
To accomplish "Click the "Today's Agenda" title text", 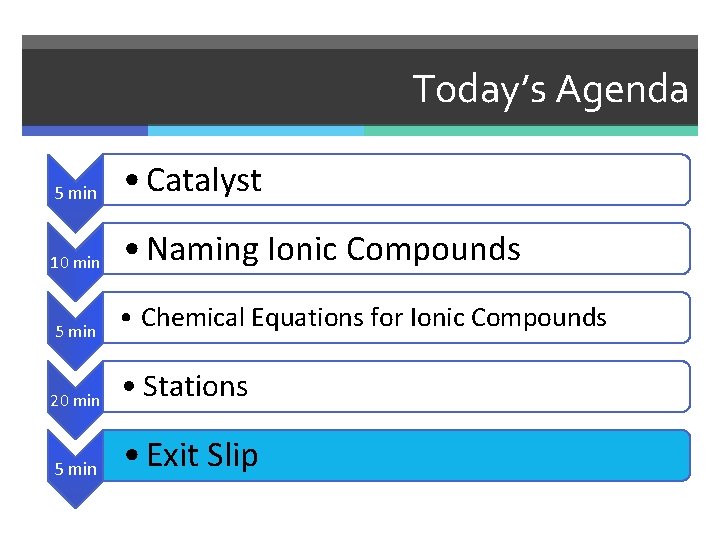I will (551, 89).
